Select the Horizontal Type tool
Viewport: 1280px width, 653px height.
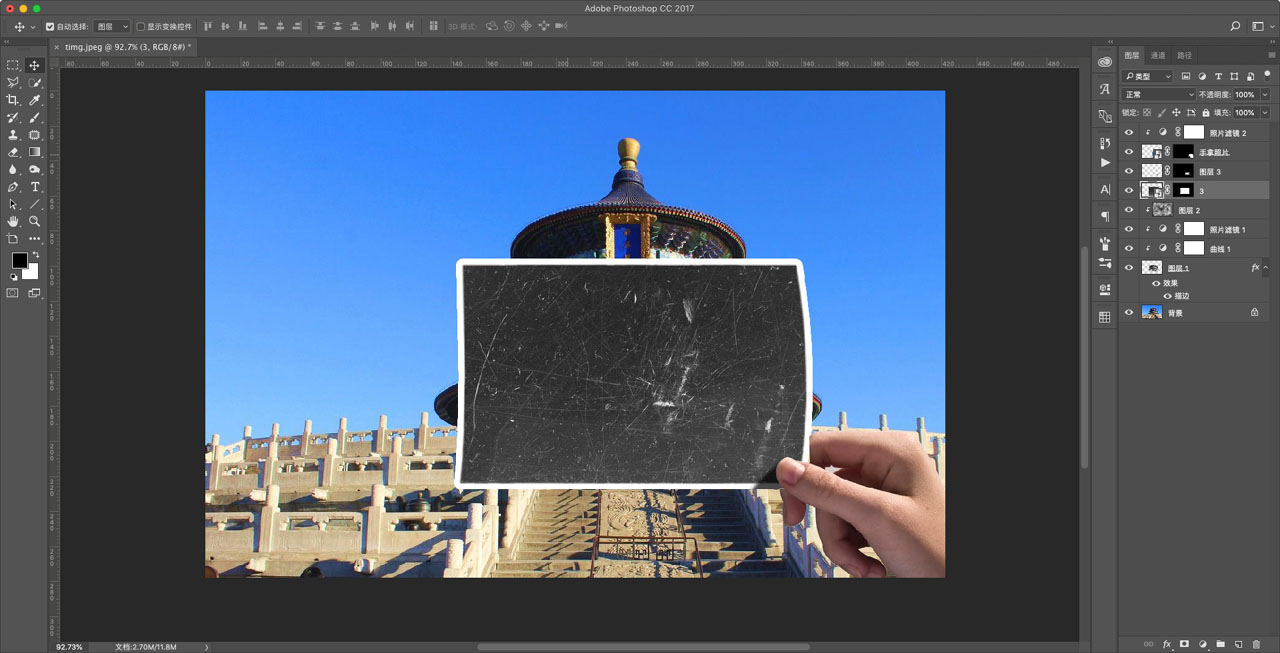coord(35,187)
